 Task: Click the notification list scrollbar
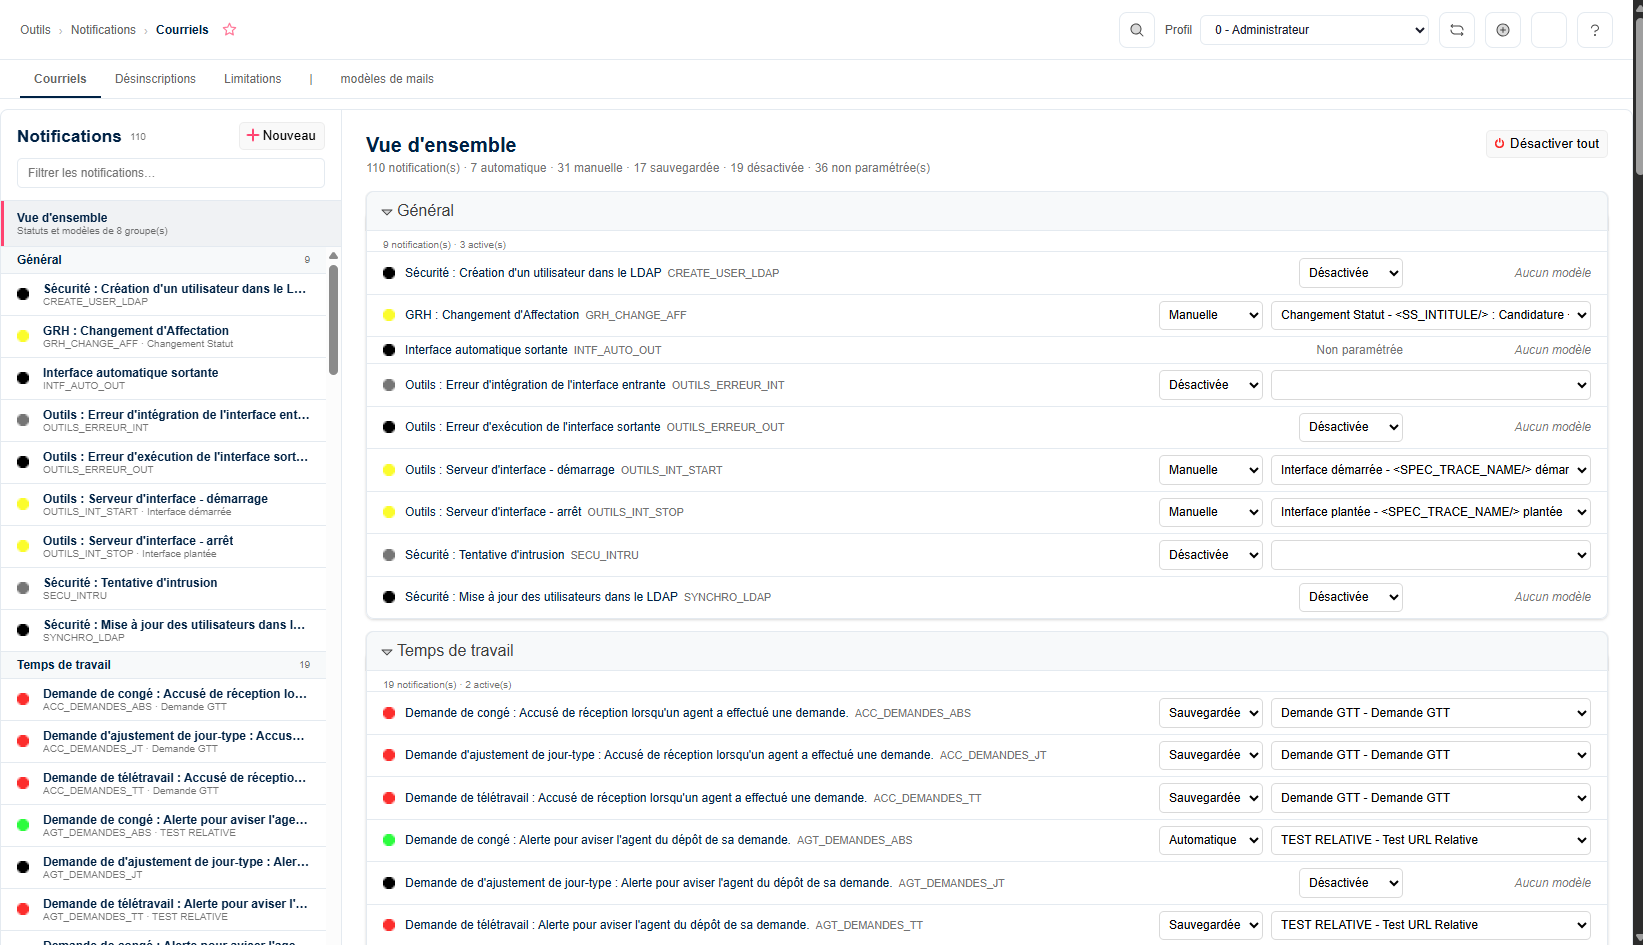pyautogui.click(x=333, y=318)
